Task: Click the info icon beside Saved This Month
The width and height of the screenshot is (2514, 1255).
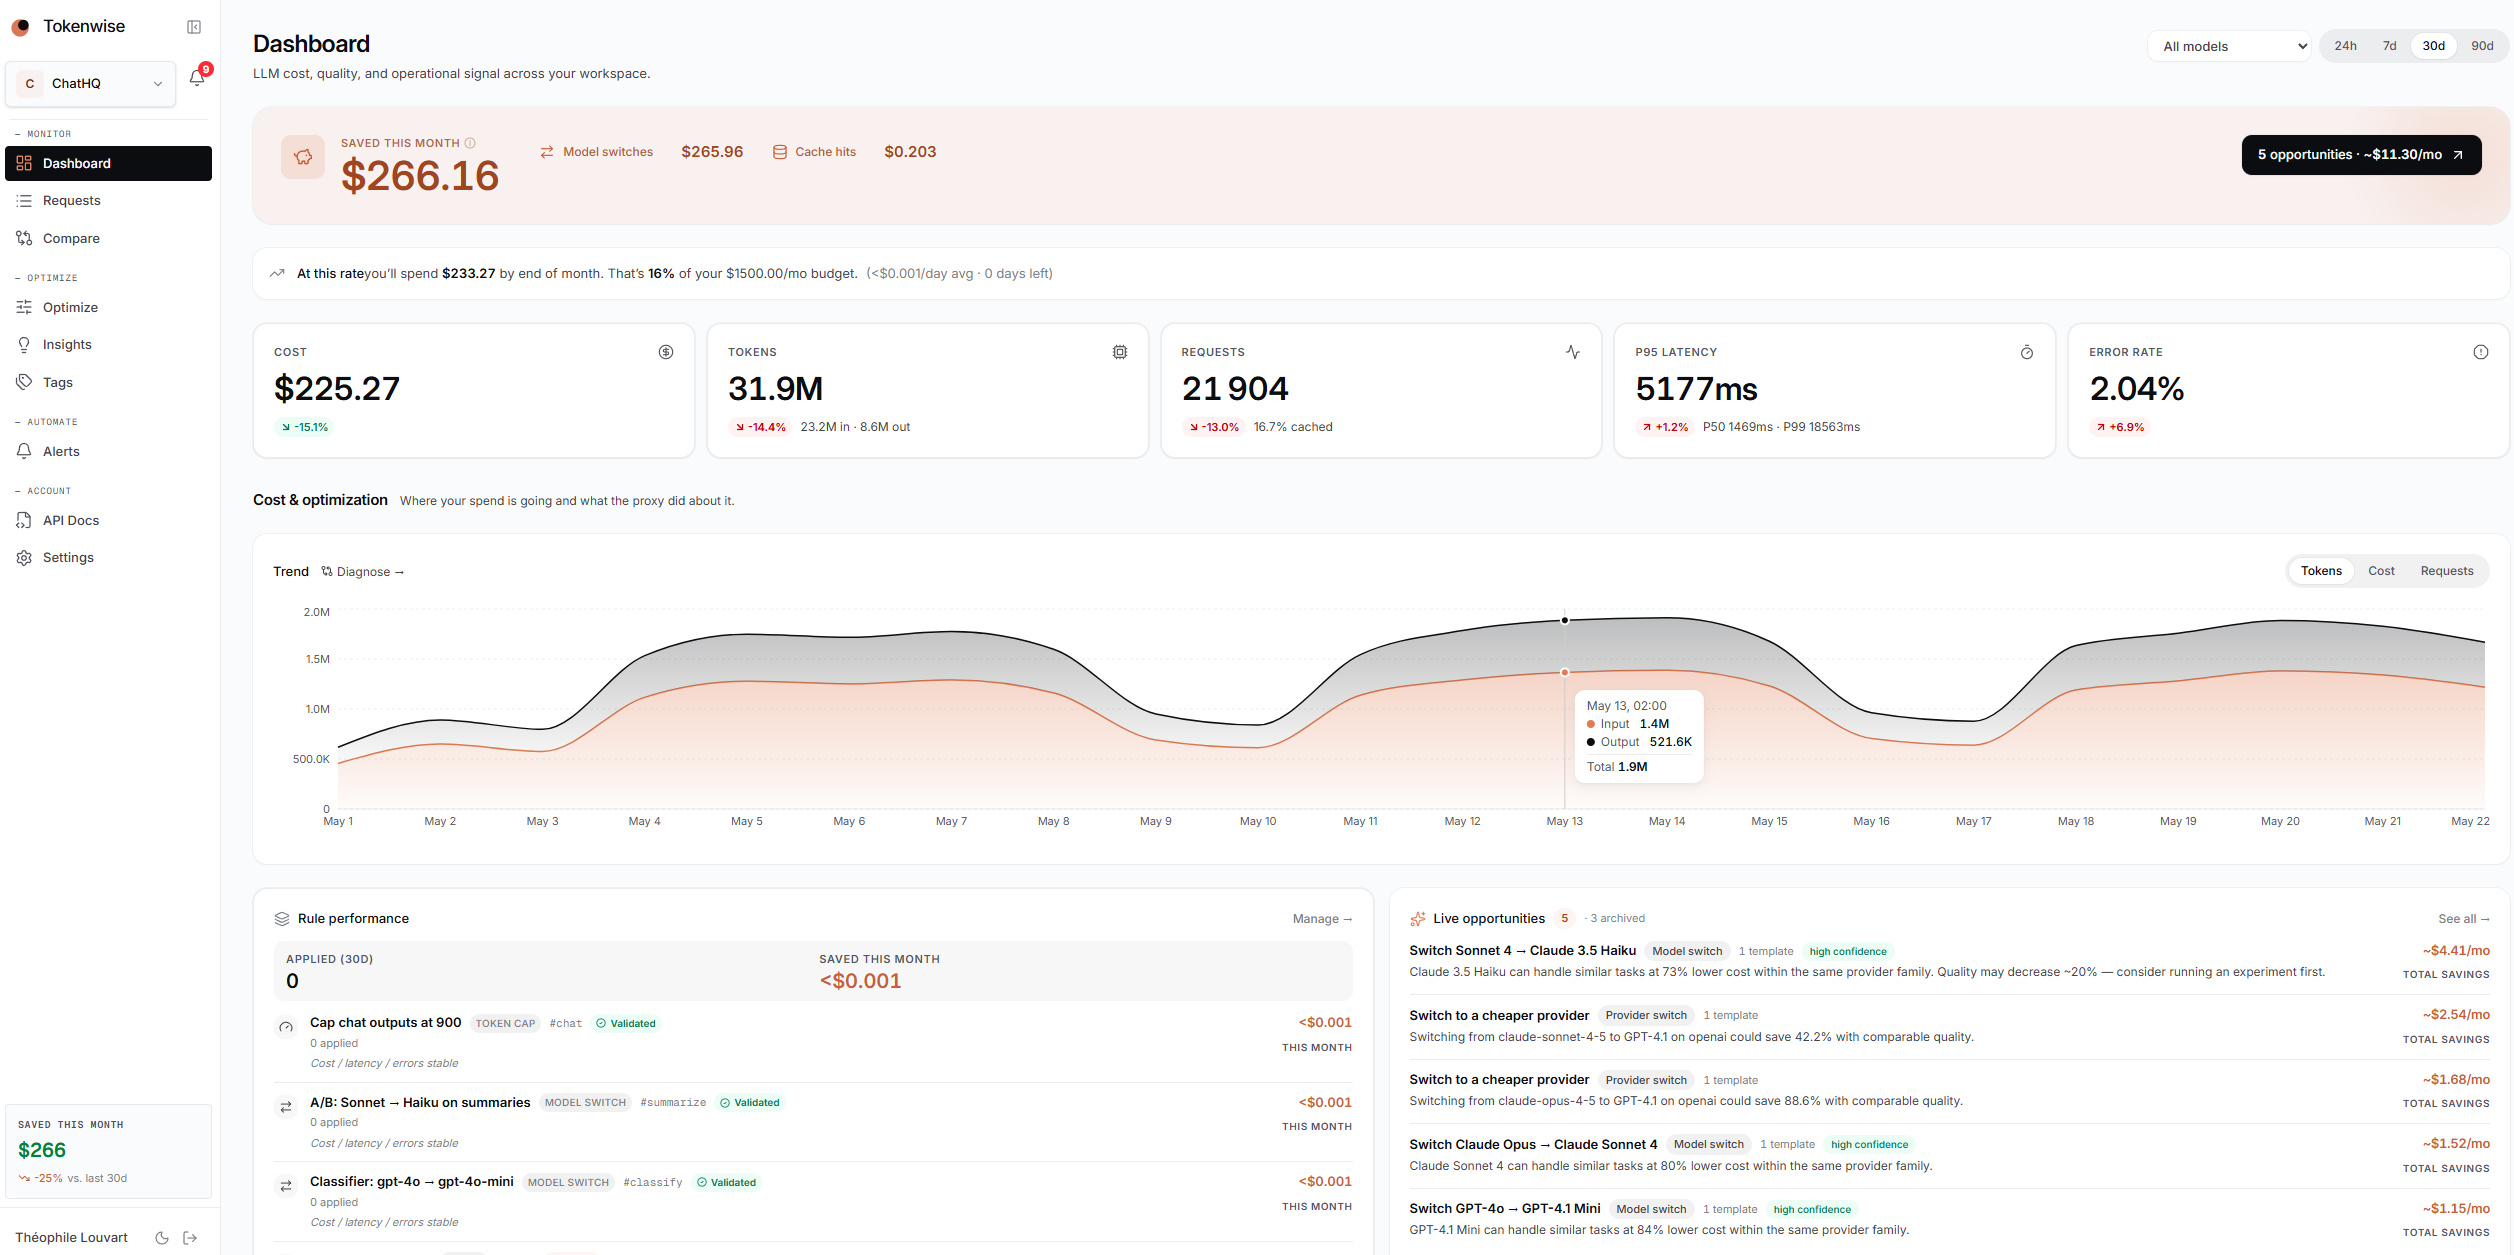Action: click(x=470, y=143)
